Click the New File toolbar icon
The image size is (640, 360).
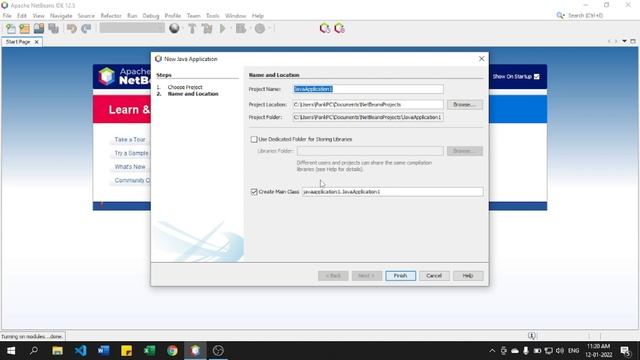(x=11, y=29)
